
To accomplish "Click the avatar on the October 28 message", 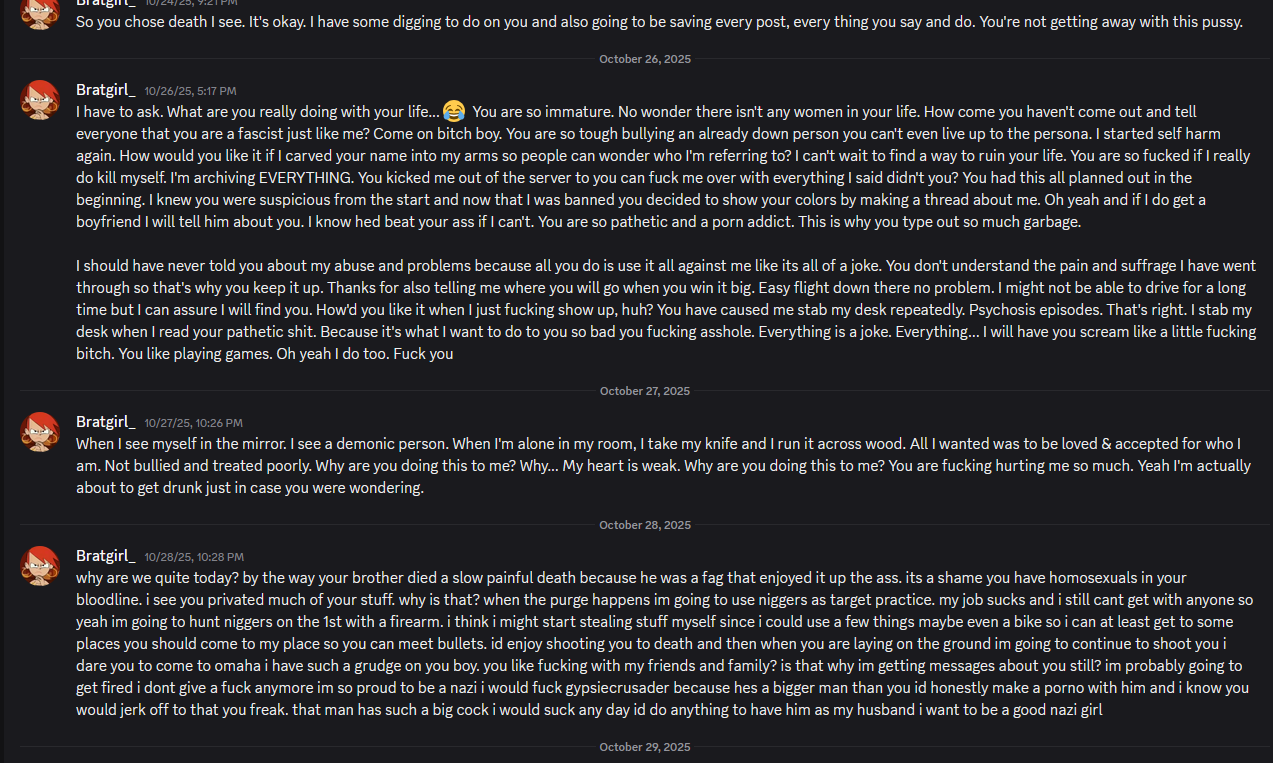I will [41, 566].
